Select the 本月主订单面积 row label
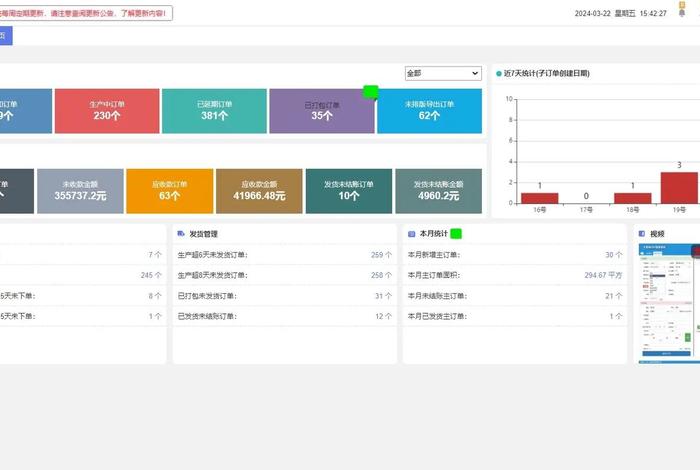 coord(434,275)
